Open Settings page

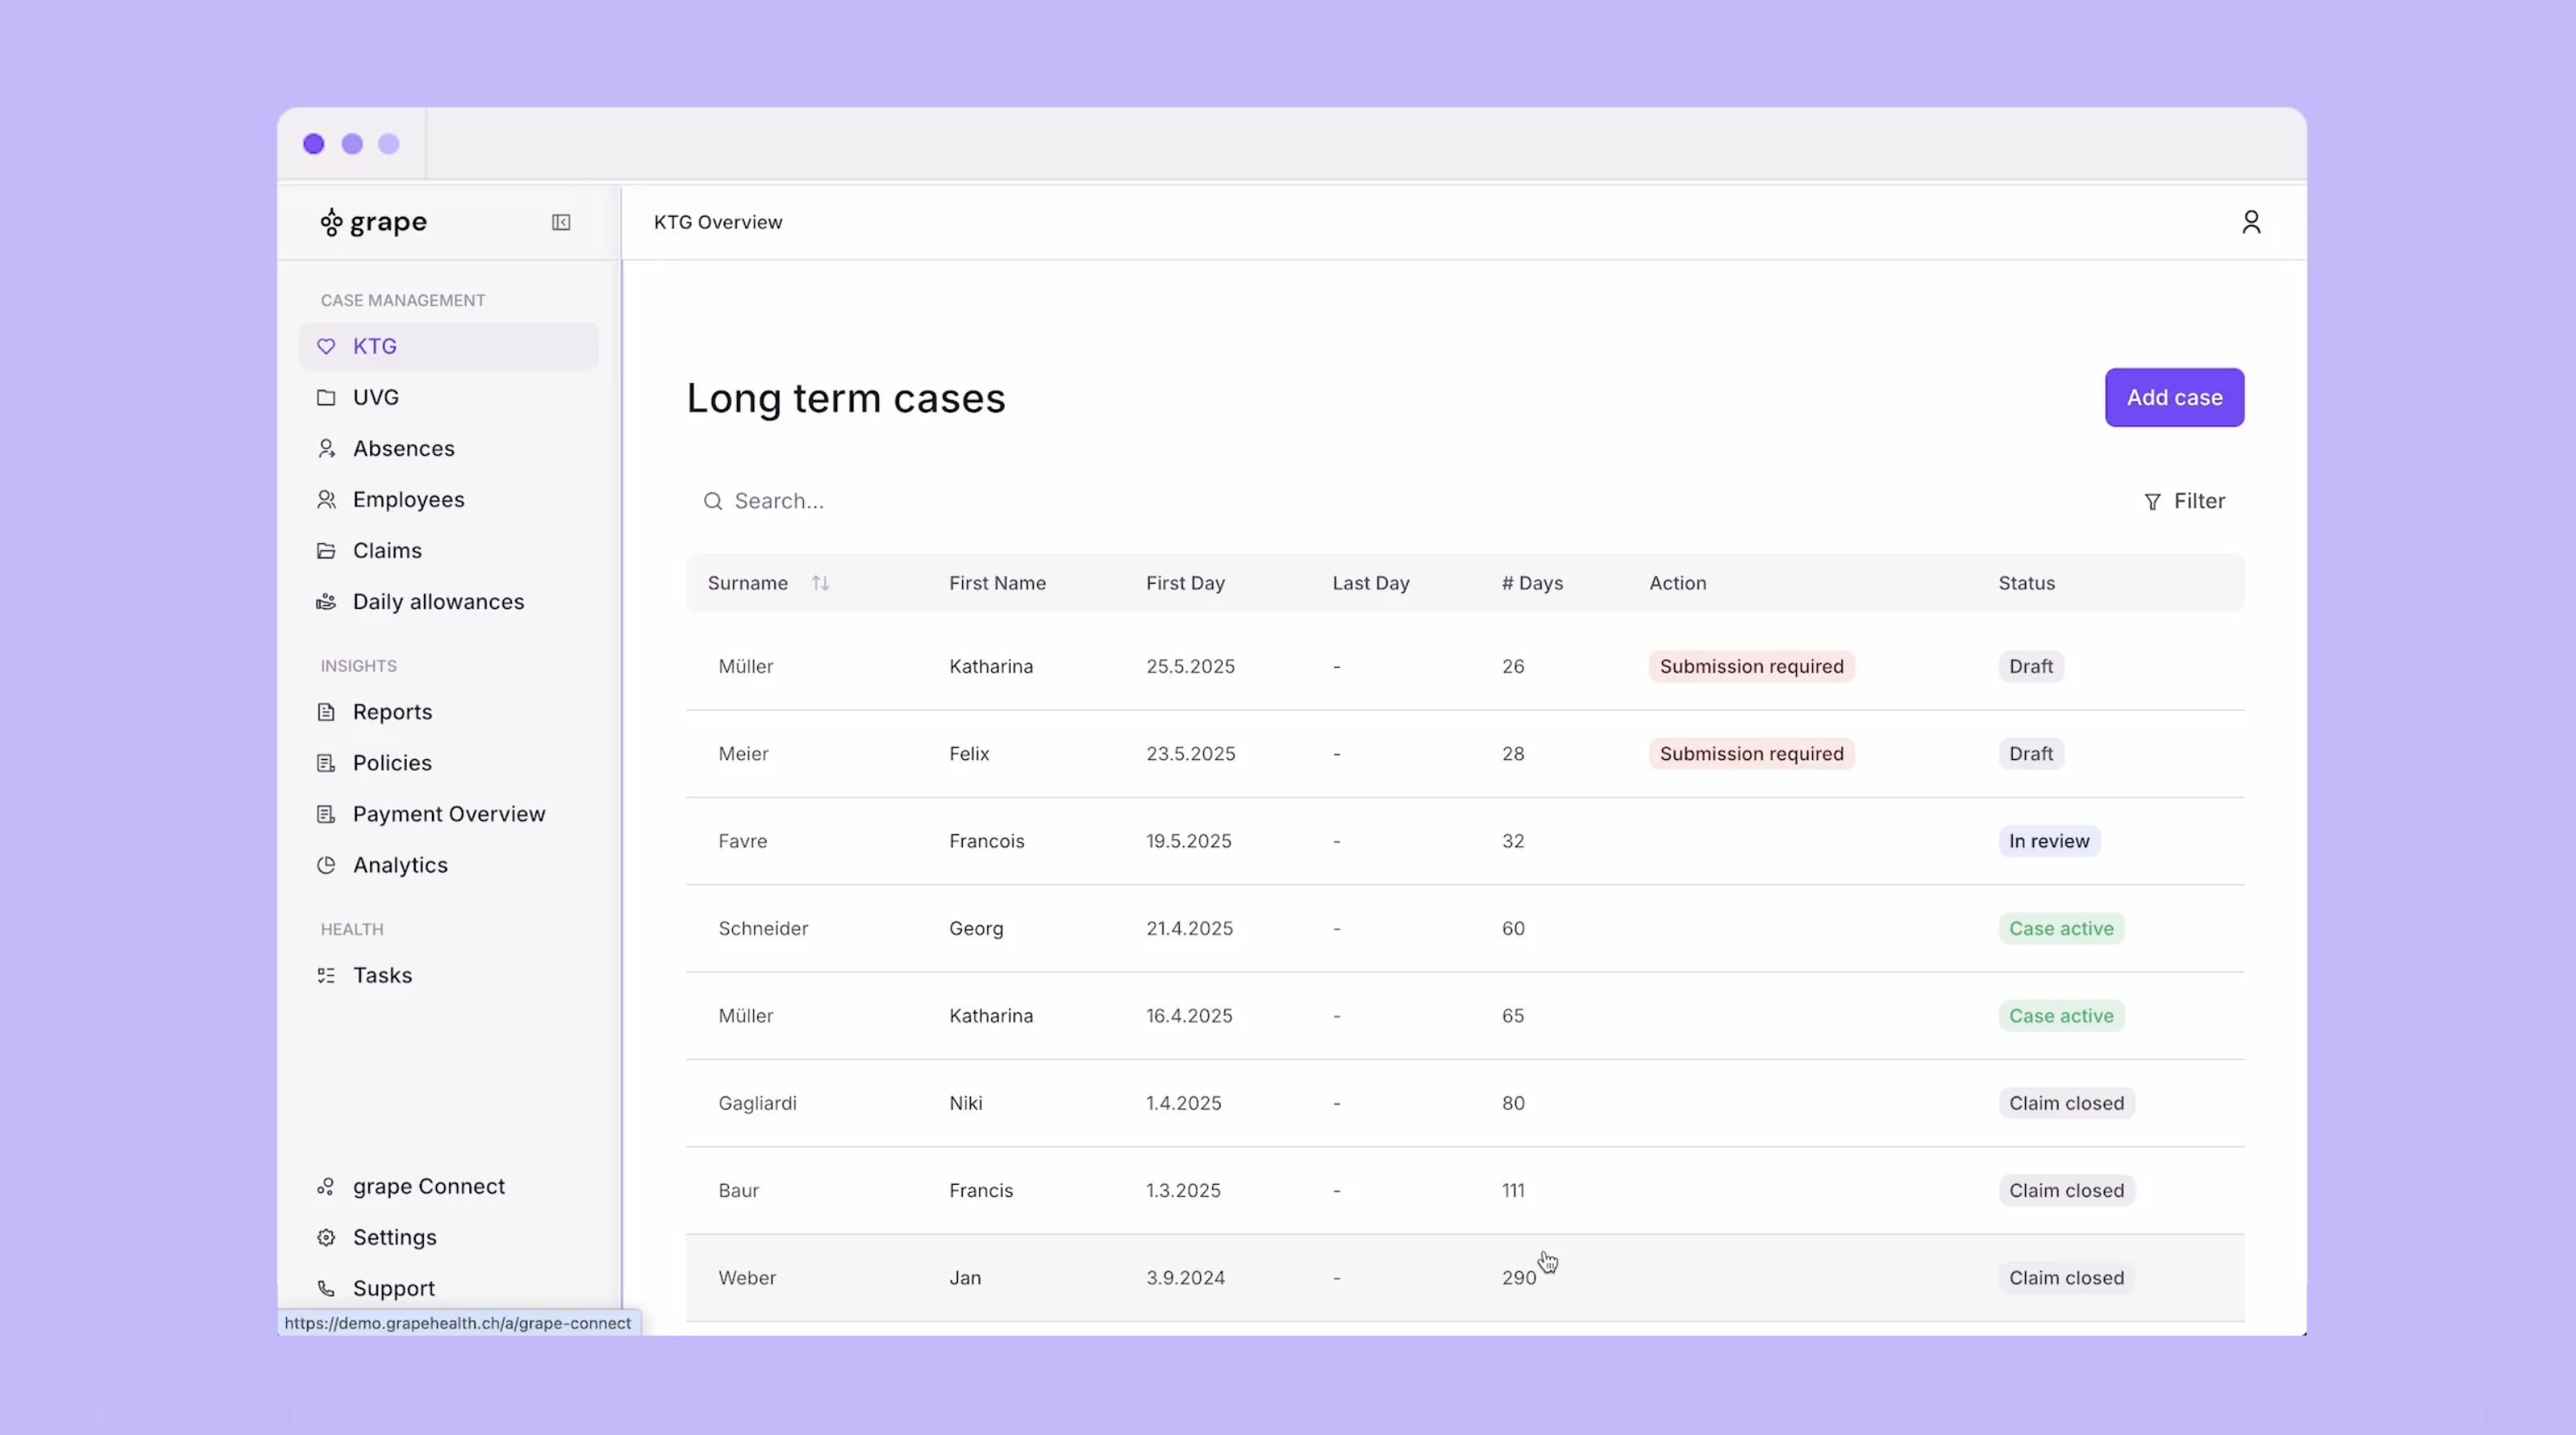pos(448,1237)
